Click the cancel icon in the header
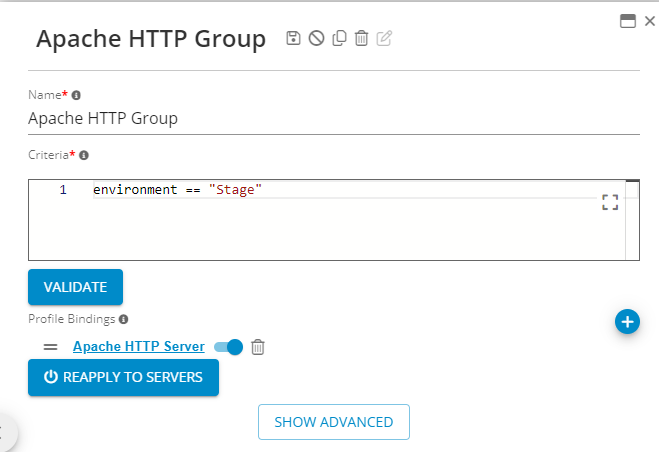Viewport: 659px width, 452px height. point(316,39)
